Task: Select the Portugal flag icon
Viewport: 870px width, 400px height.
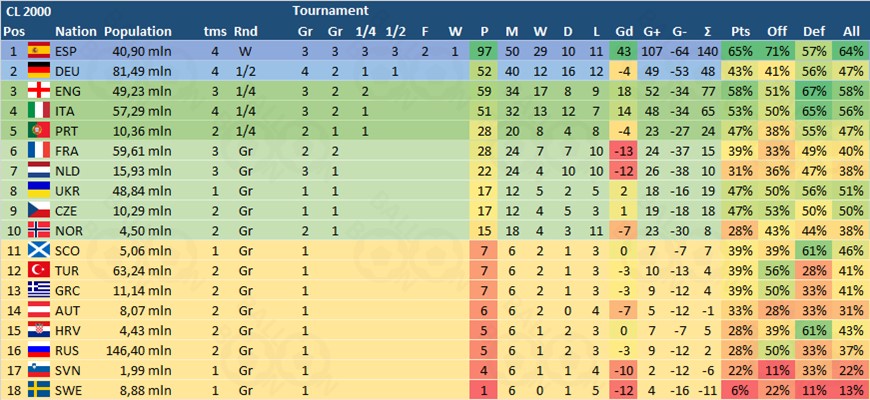Action: tap(39, 131)
